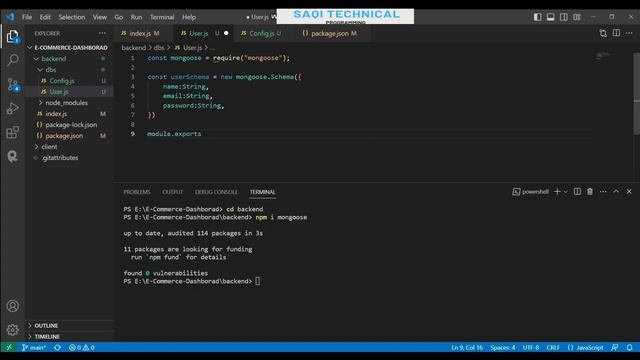640x360 pixels.
Task: Open the Search view in activity bar
Action: [13, 60]
